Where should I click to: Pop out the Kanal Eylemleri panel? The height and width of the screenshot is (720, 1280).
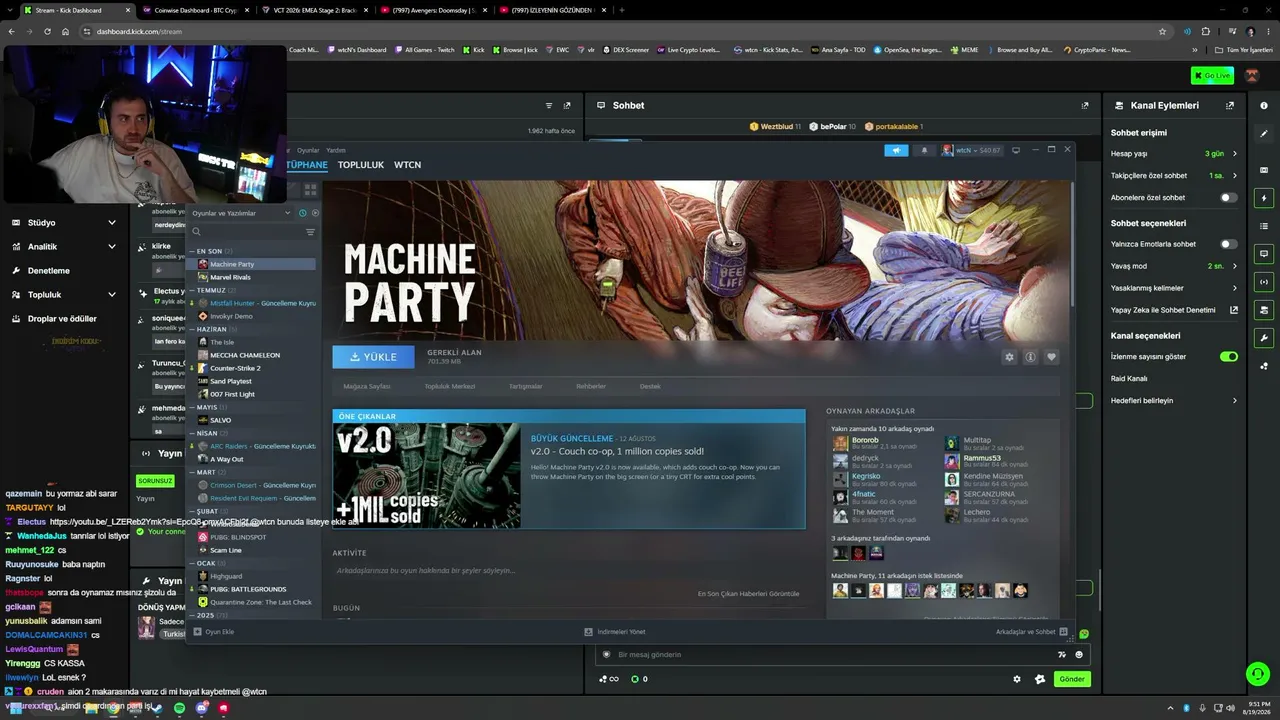tap(1230, 105)
